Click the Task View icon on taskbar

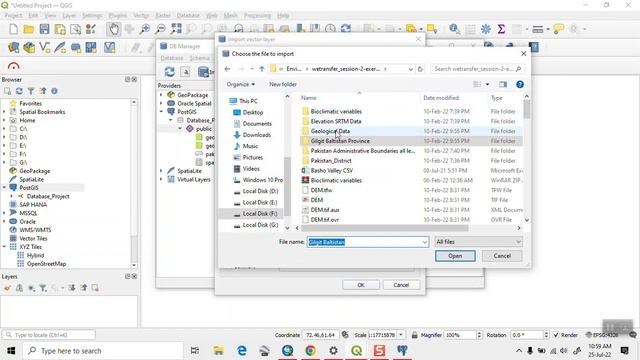pyautogui.click(x=195, y=351)
